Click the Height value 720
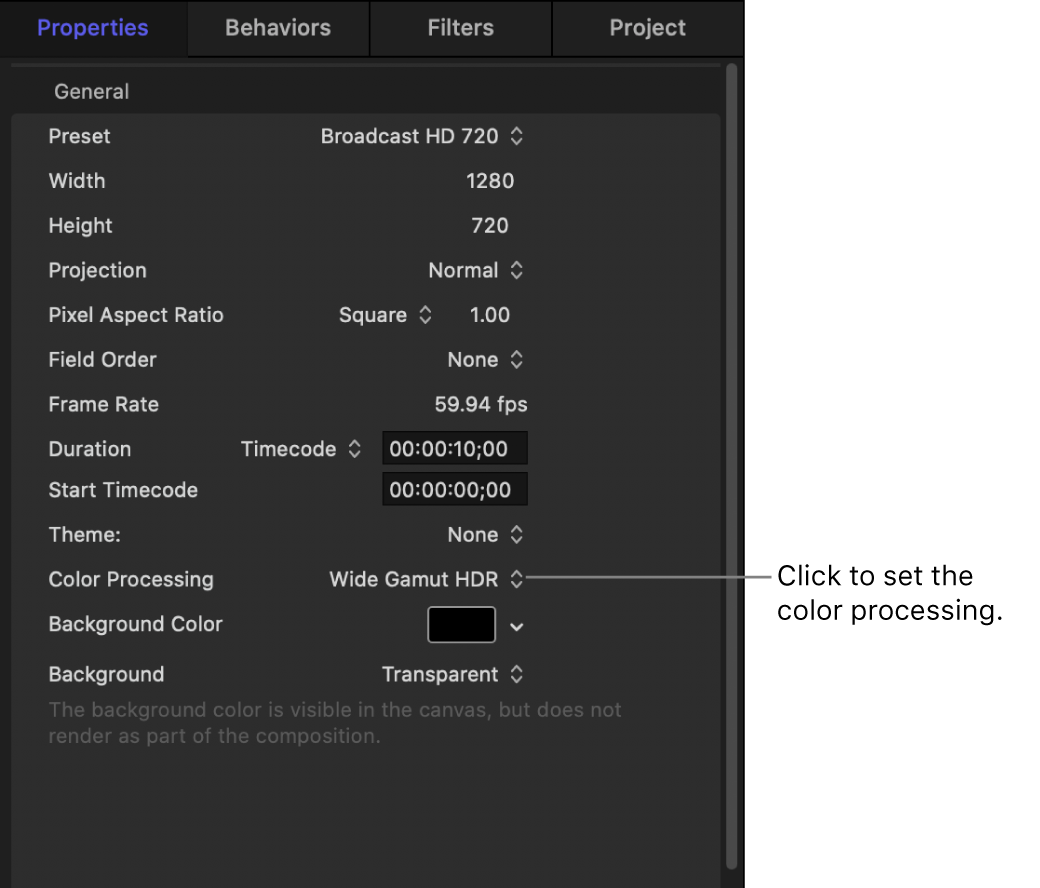The height and width of the screenshot is (888, 1040). [490, 226]
